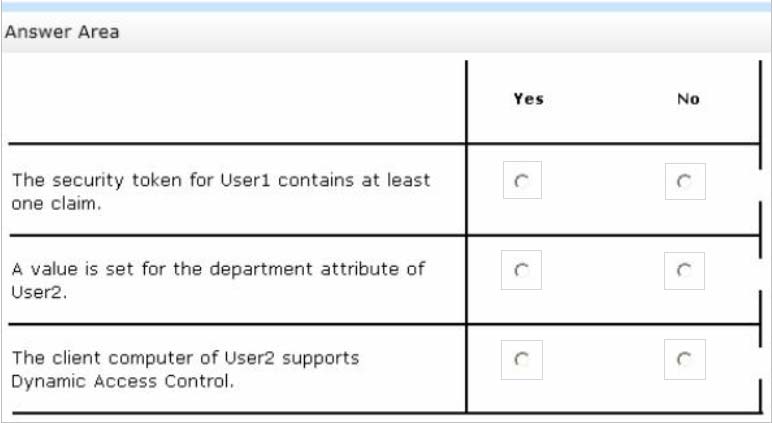Click the word department in second statement
This screenshot has height=423, width=772.
click(261, 270)
